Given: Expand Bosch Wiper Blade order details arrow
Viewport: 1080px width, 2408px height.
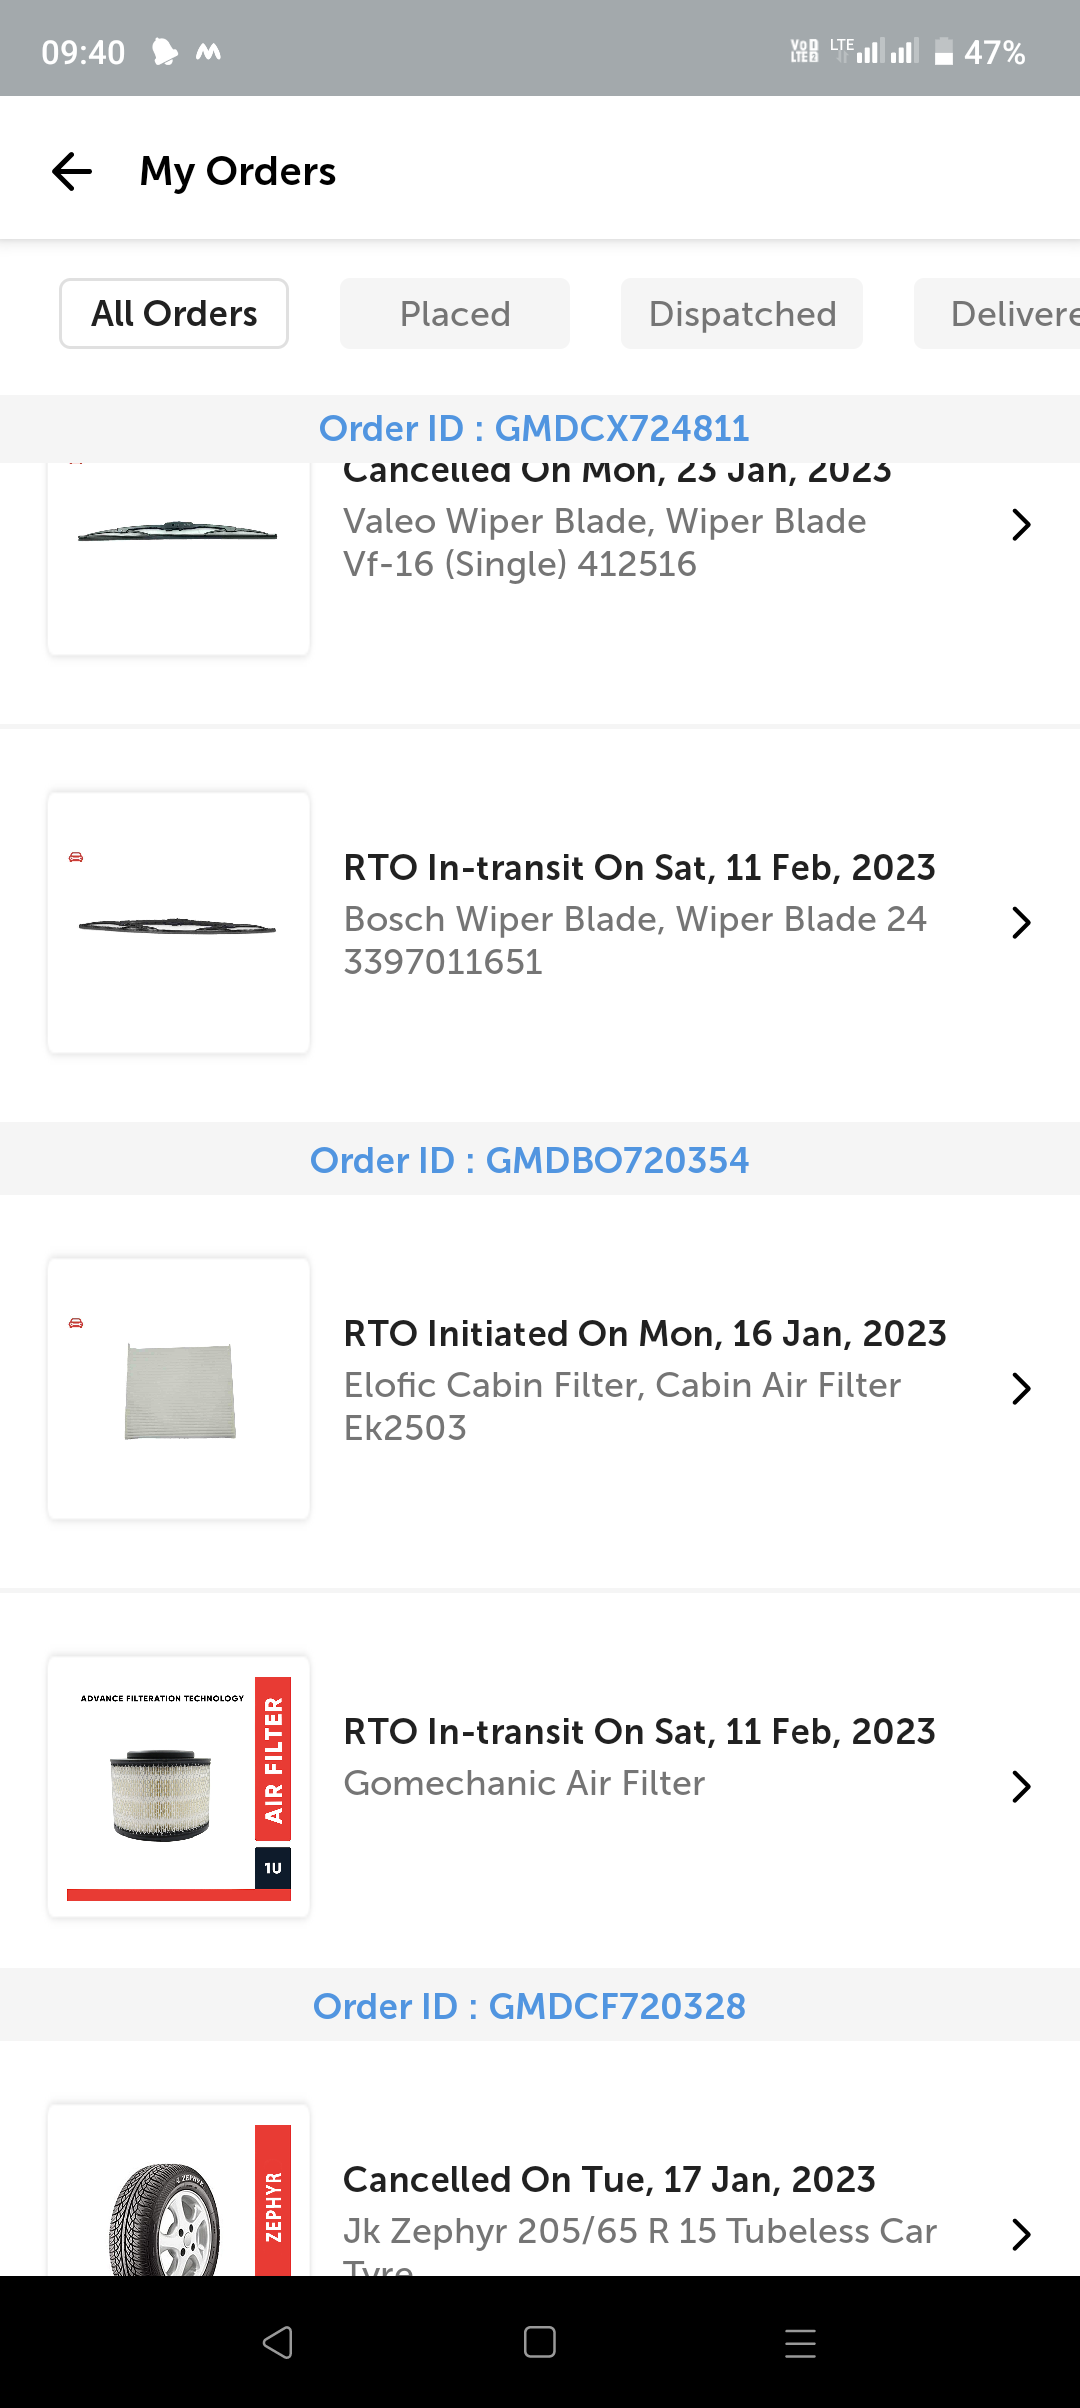Looking at the screenshot, I should 1020,922.
